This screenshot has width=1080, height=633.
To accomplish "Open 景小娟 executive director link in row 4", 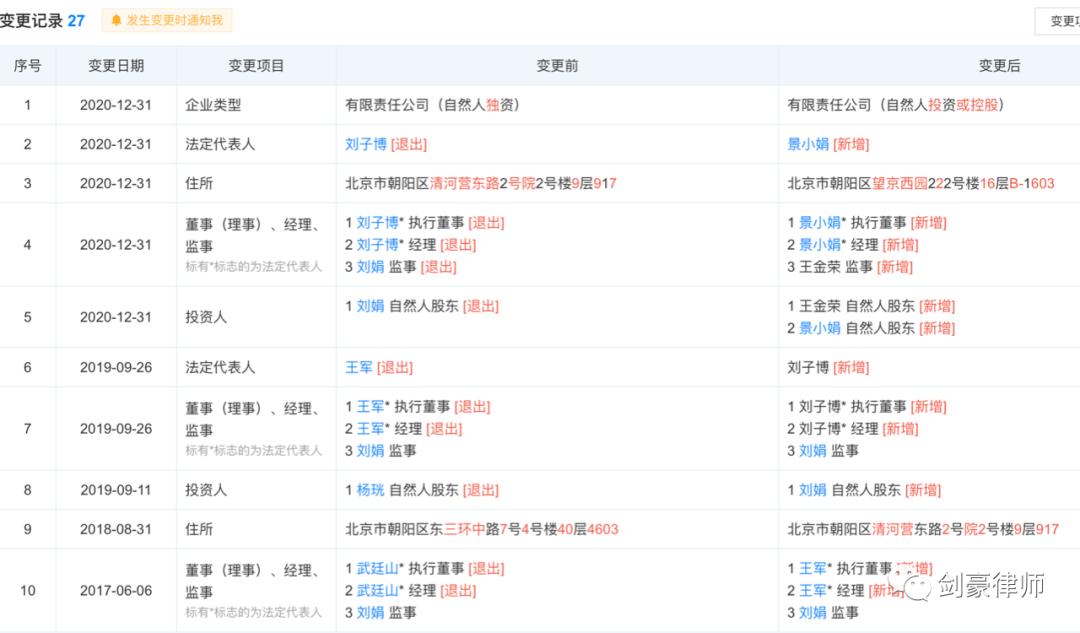I will pos(822,222).
